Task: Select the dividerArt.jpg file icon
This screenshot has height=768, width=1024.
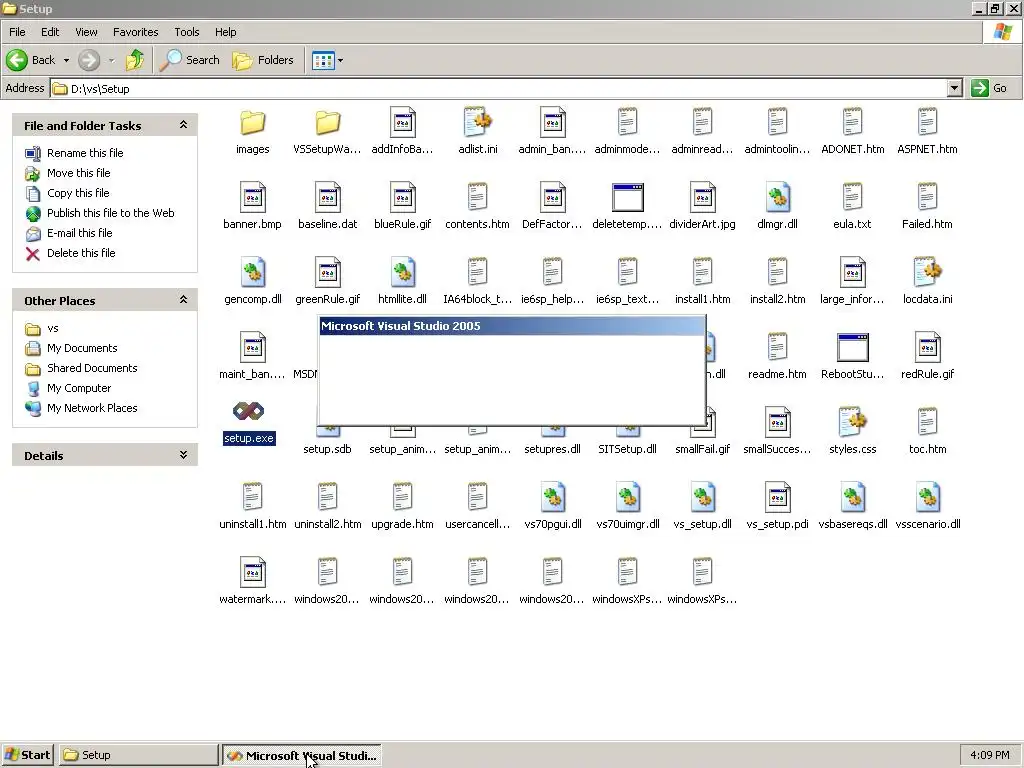Action: [703, 197]
